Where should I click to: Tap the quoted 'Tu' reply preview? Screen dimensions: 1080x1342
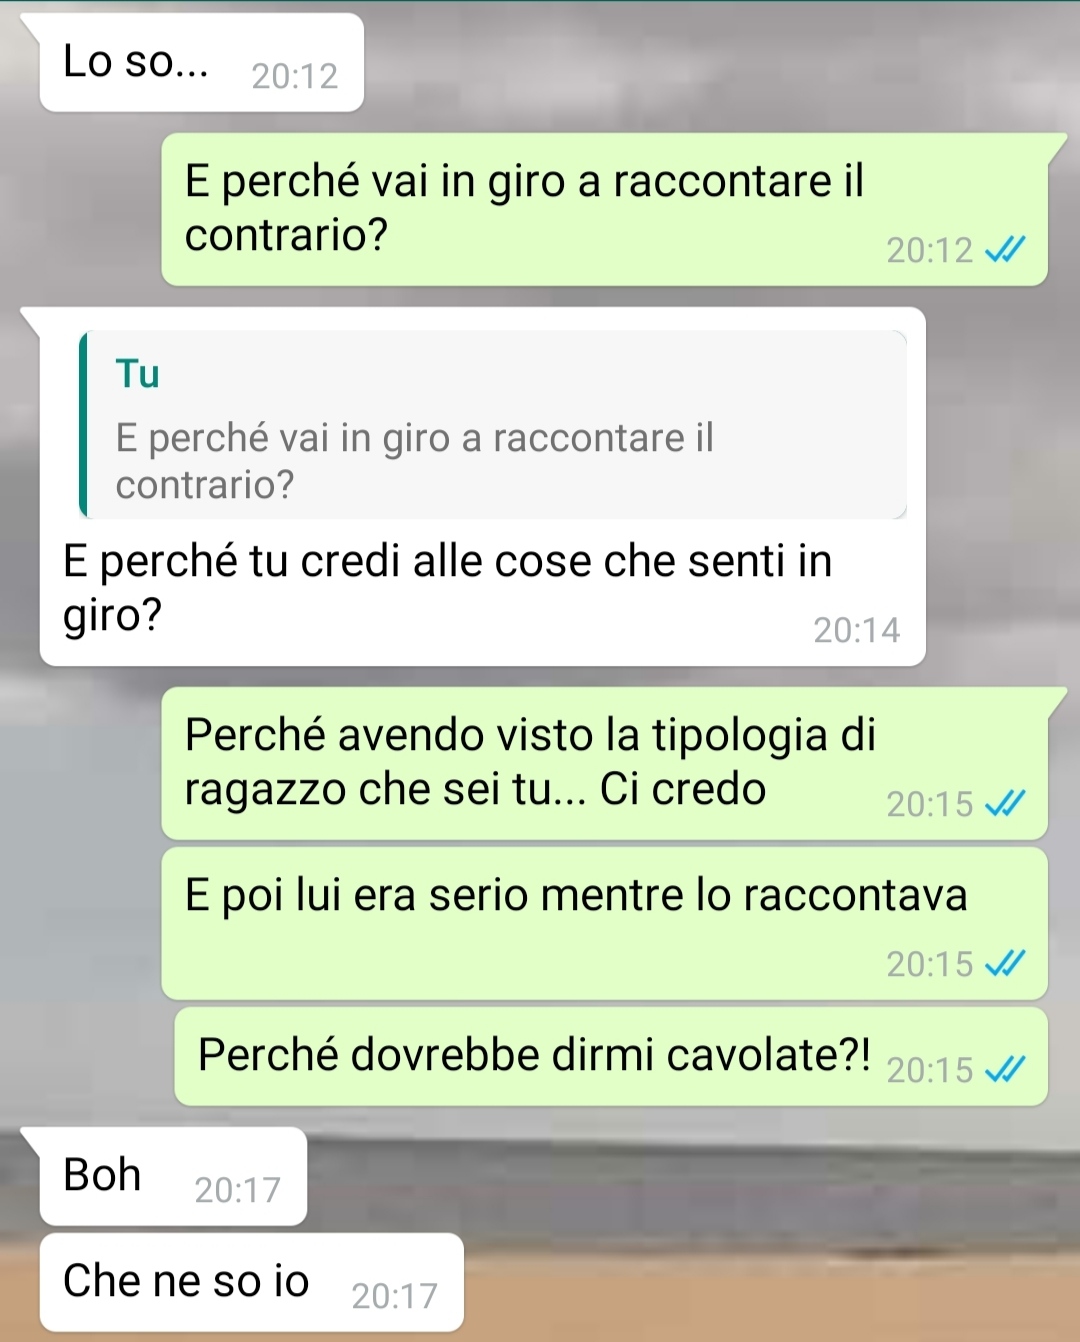[493, 425]
